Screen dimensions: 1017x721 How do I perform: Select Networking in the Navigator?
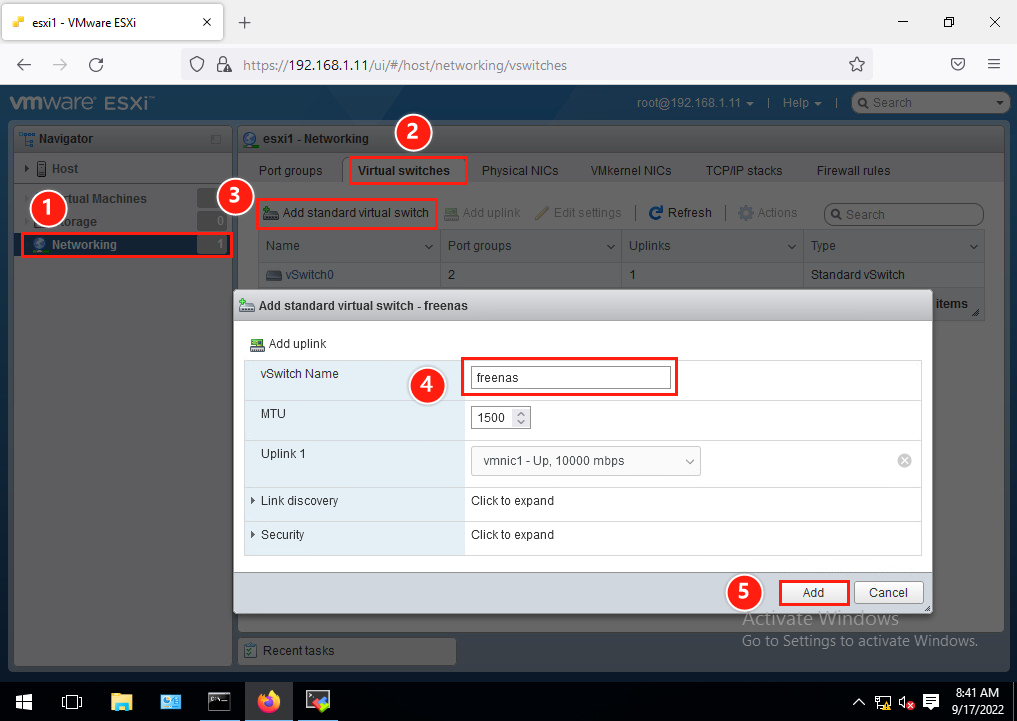pyautogui.click(x=84, y=244)
